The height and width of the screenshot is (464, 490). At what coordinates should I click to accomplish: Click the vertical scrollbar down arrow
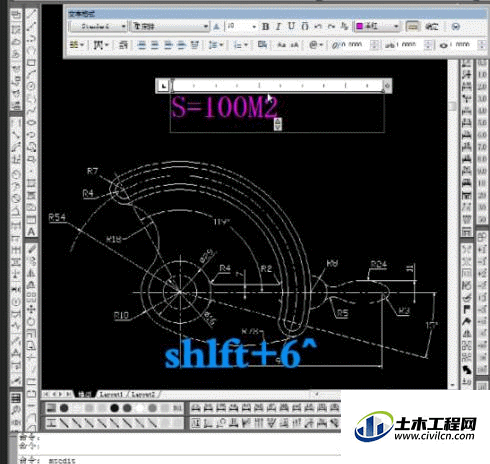(x=452, y=385)
